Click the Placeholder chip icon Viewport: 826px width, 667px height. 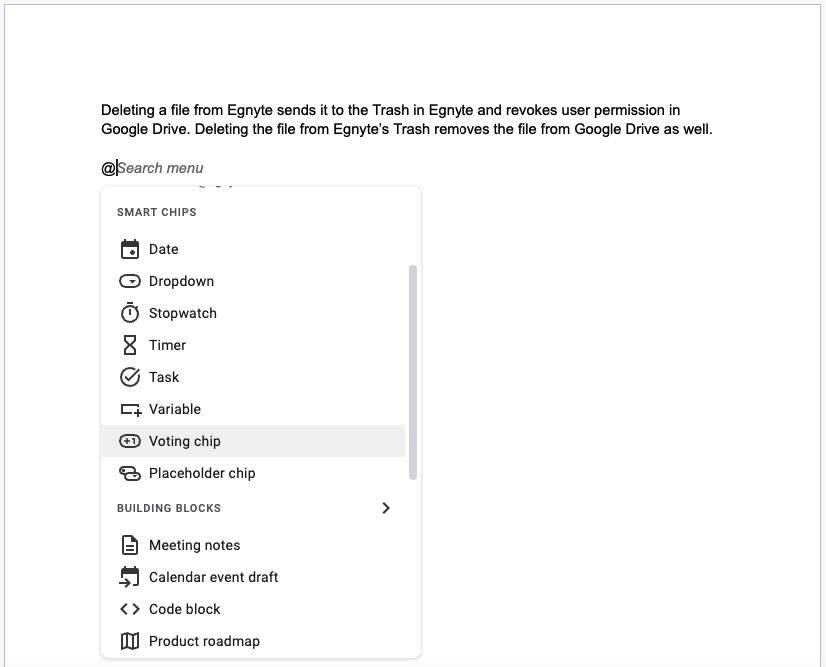pos(130,473)
